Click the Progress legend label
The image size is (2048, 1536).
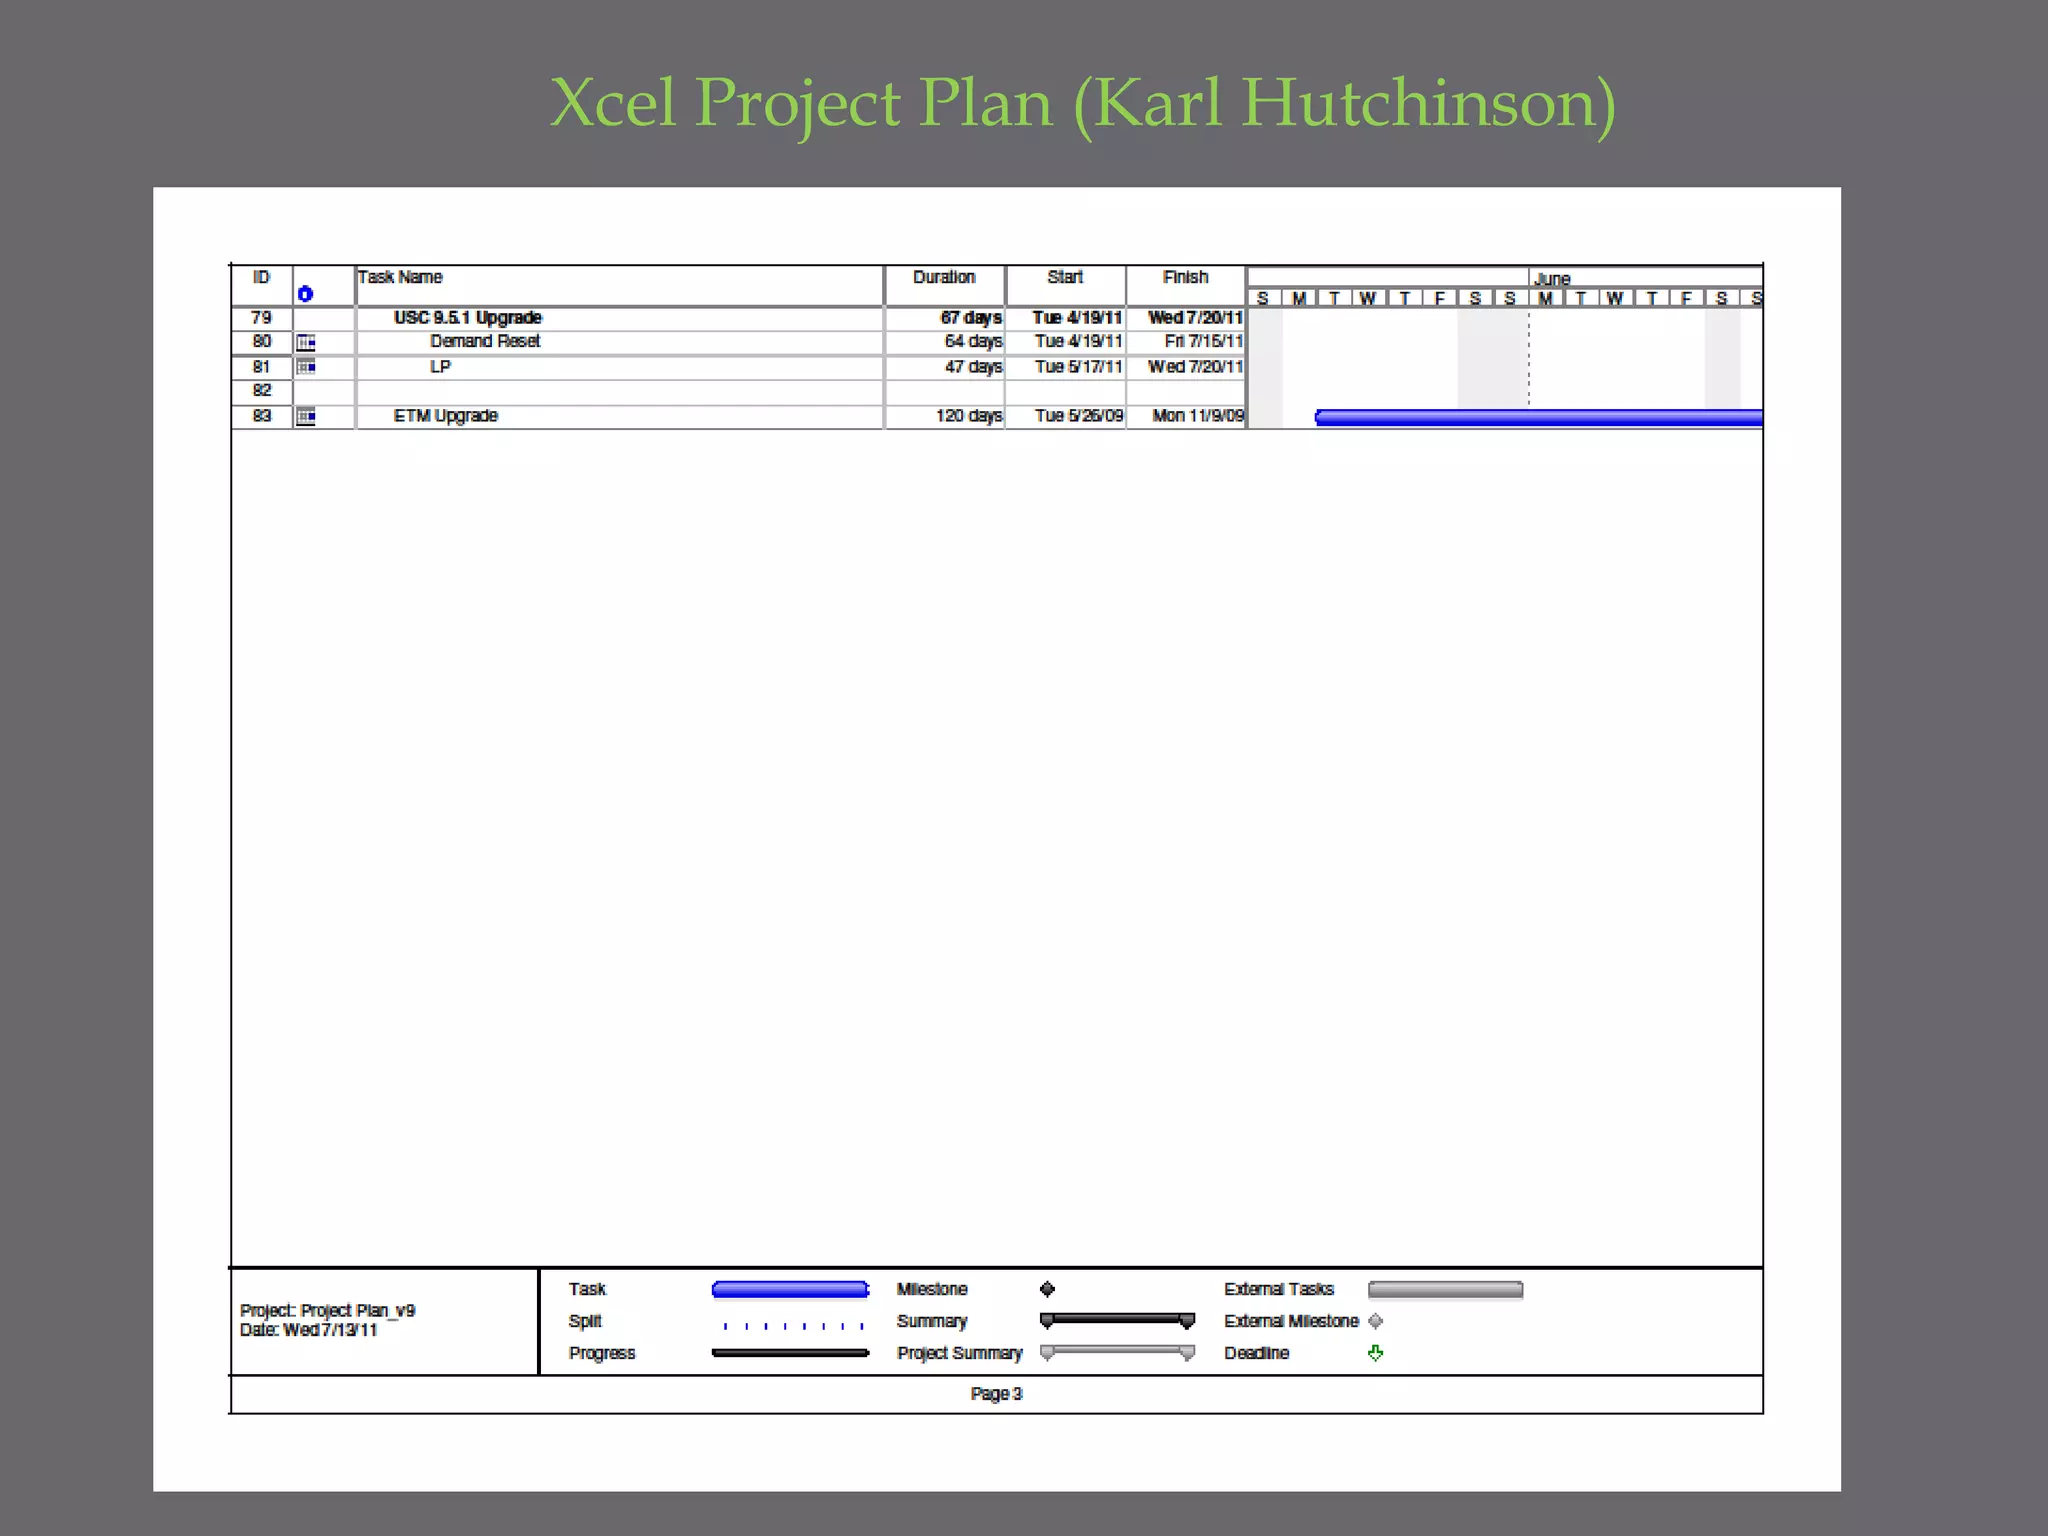[602, 1353]
